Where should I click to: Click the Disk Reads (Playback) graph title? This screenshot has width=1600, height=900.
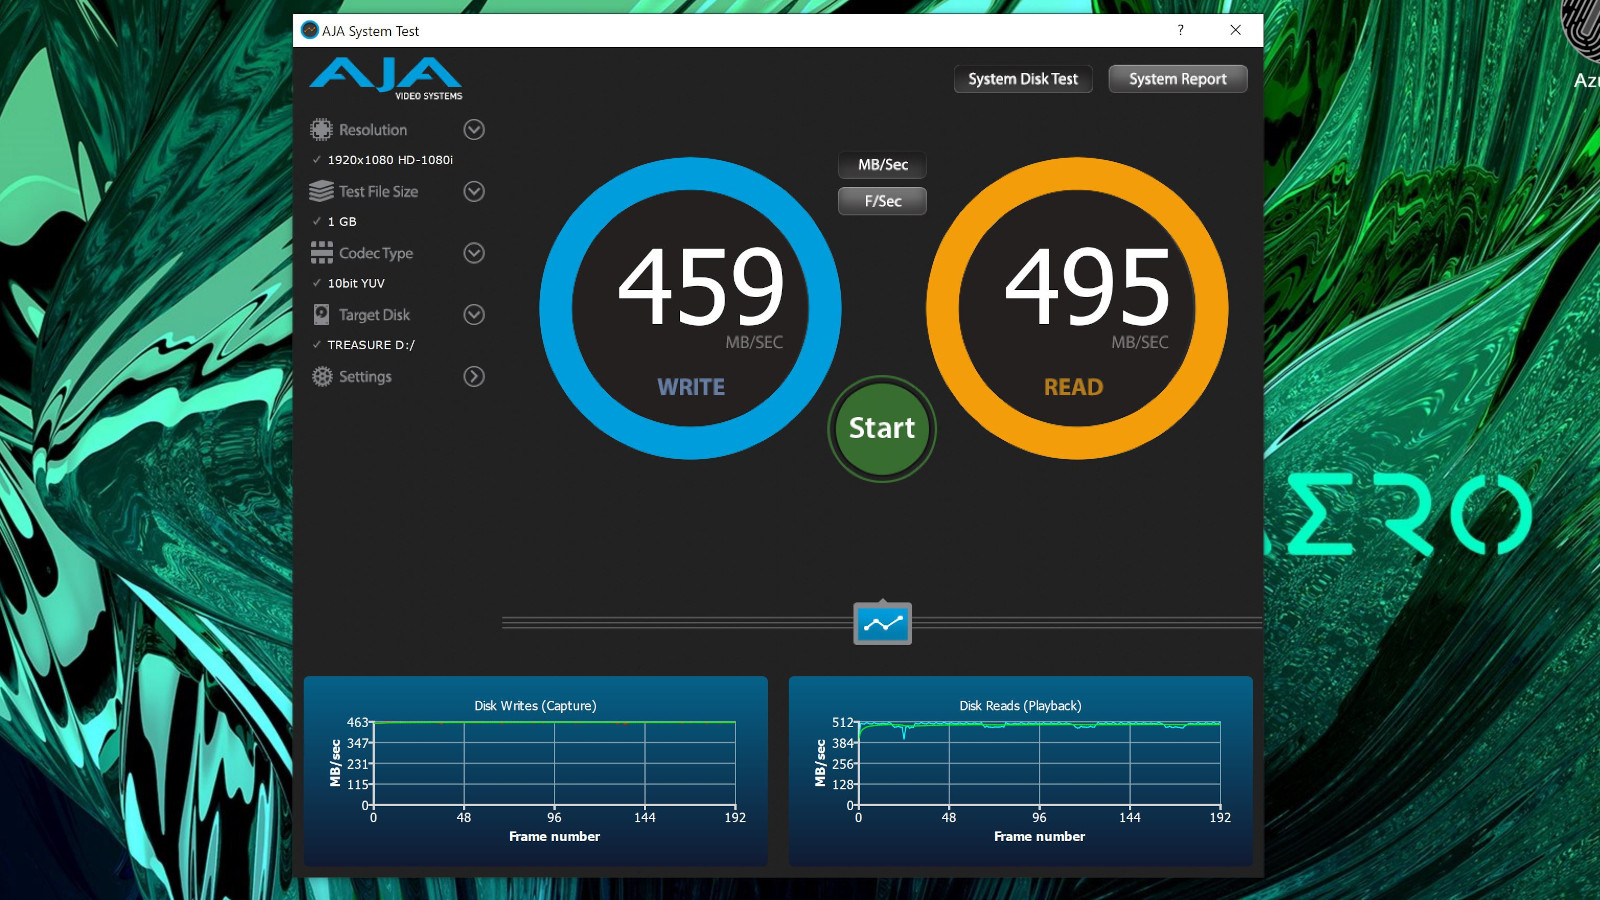[x=1020, y=706]
